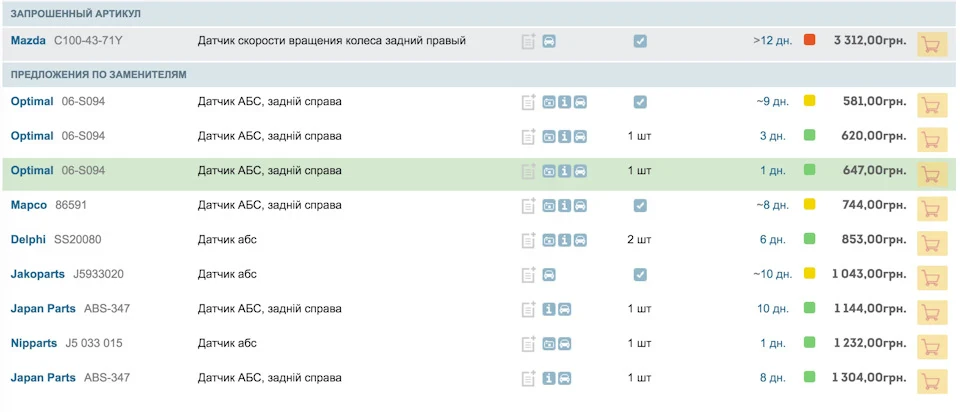Add Japan Parts 1 144,00грн. offer to cart
960x412 pixels.
click(x=931, y=312)
